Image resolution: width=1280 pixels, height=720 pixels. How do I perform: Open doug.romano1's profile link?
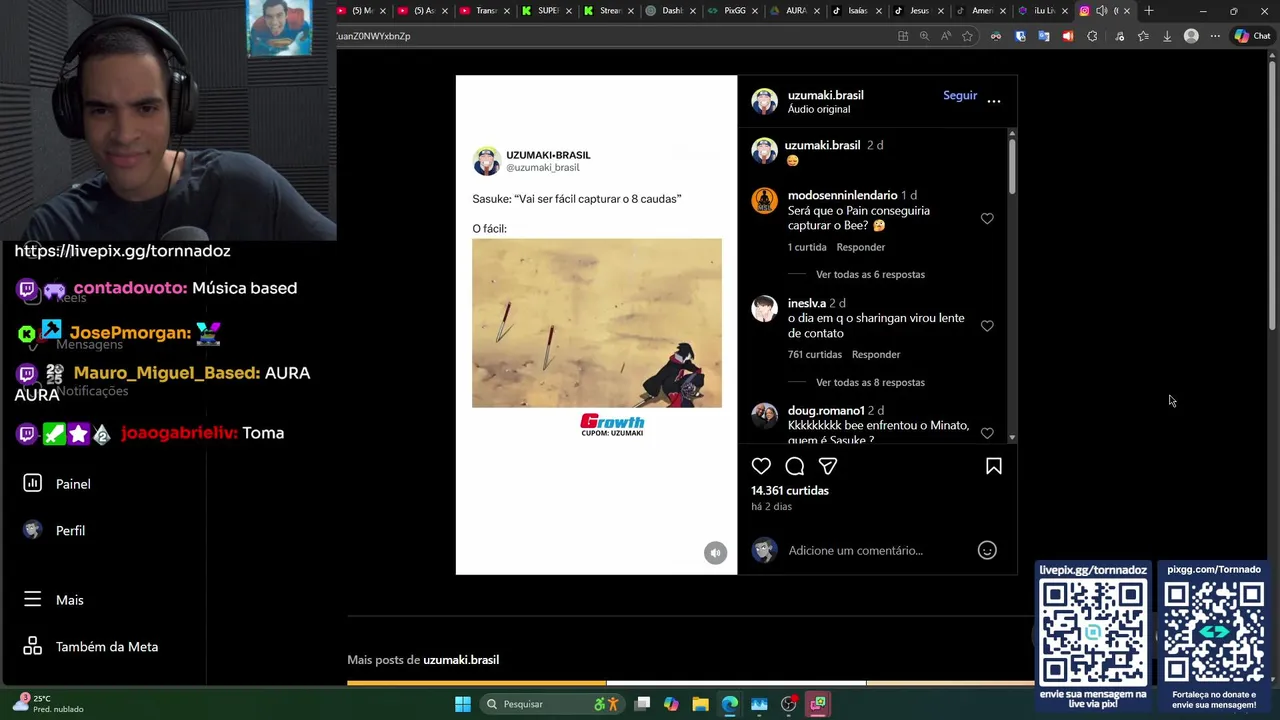[x=825, y=411]
